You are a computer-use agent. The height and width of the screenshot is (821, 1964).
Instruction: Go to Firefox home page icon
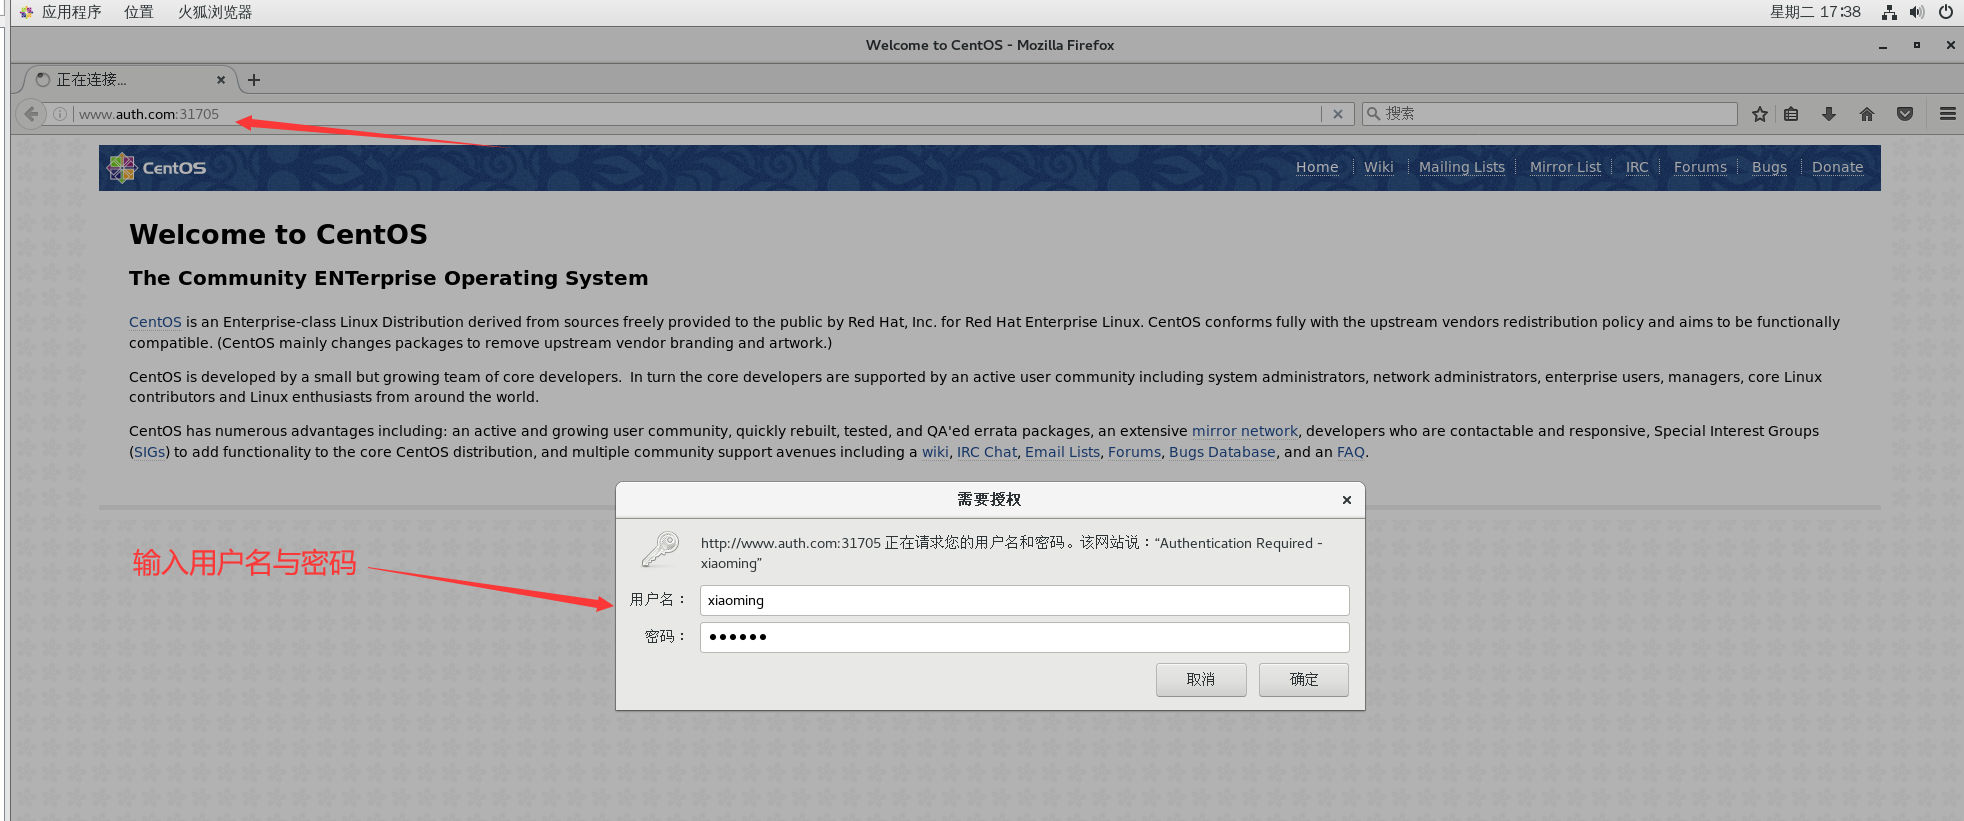tap(1867, 114)
